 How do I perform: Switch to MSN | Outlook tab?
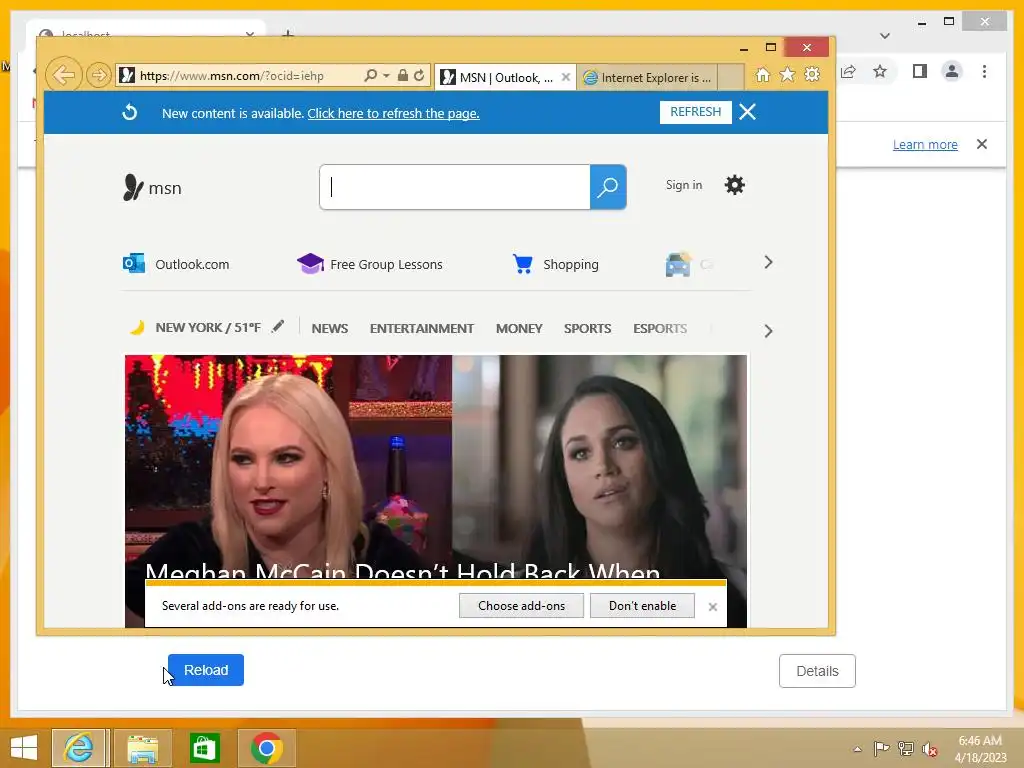point(496,78)
